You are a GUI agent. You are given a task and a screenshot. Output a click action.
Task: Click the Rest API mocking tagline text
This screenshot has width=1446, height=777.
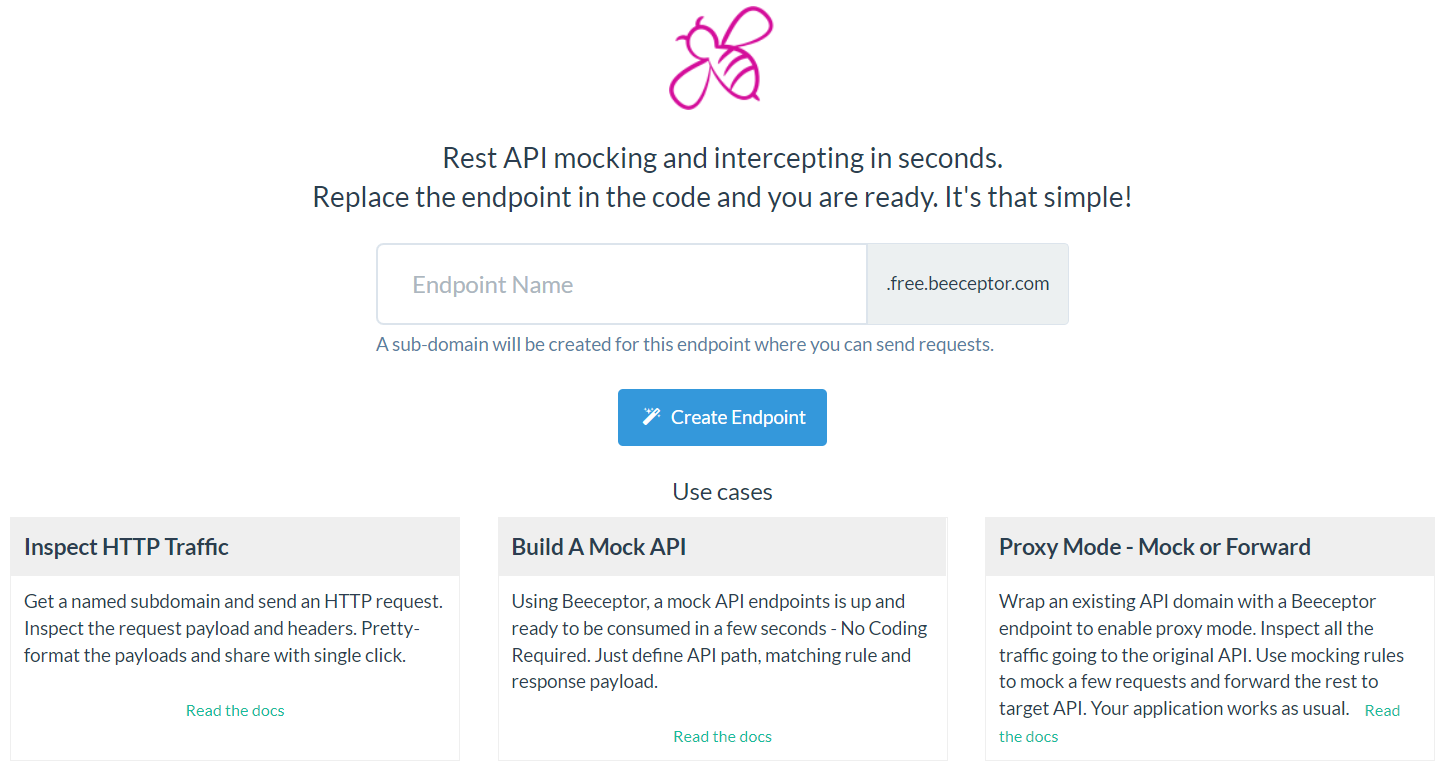(722, 158)
